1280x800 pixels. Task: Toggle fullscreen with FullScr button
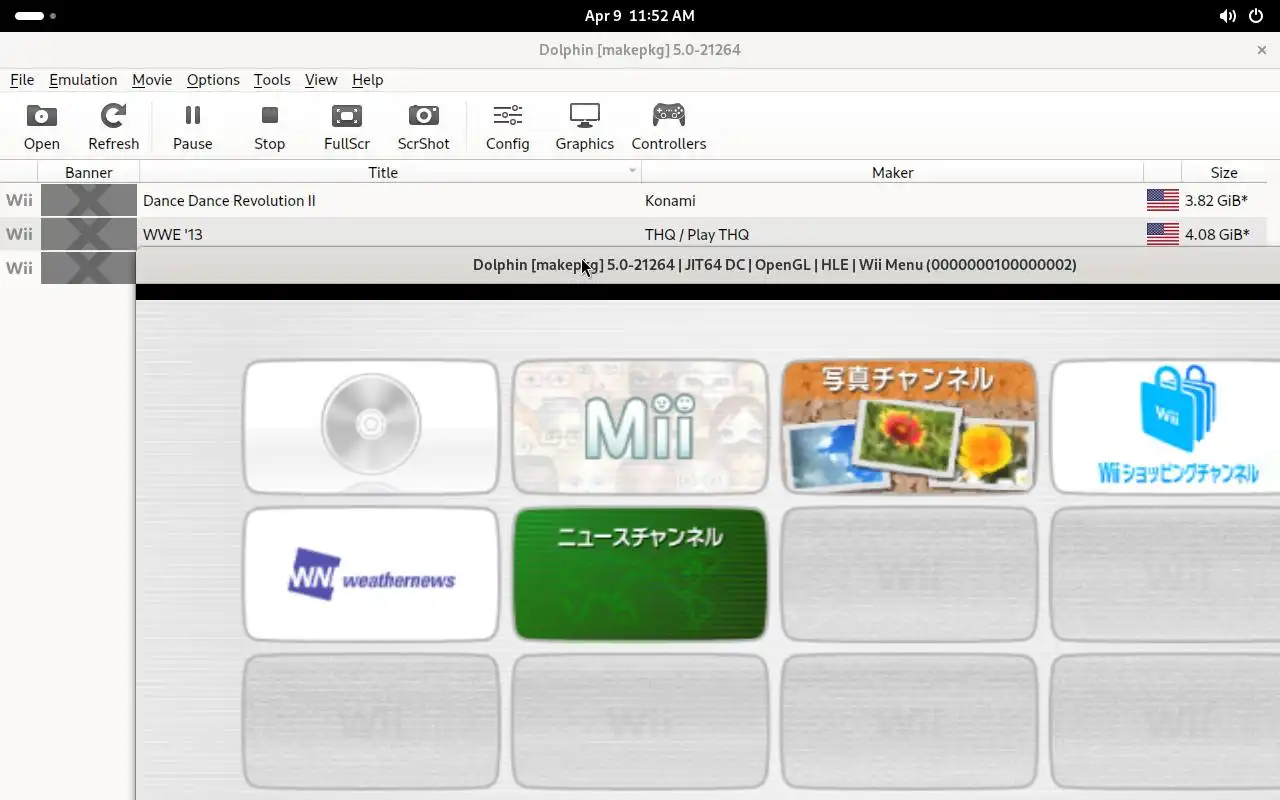(x=347, y=127)
